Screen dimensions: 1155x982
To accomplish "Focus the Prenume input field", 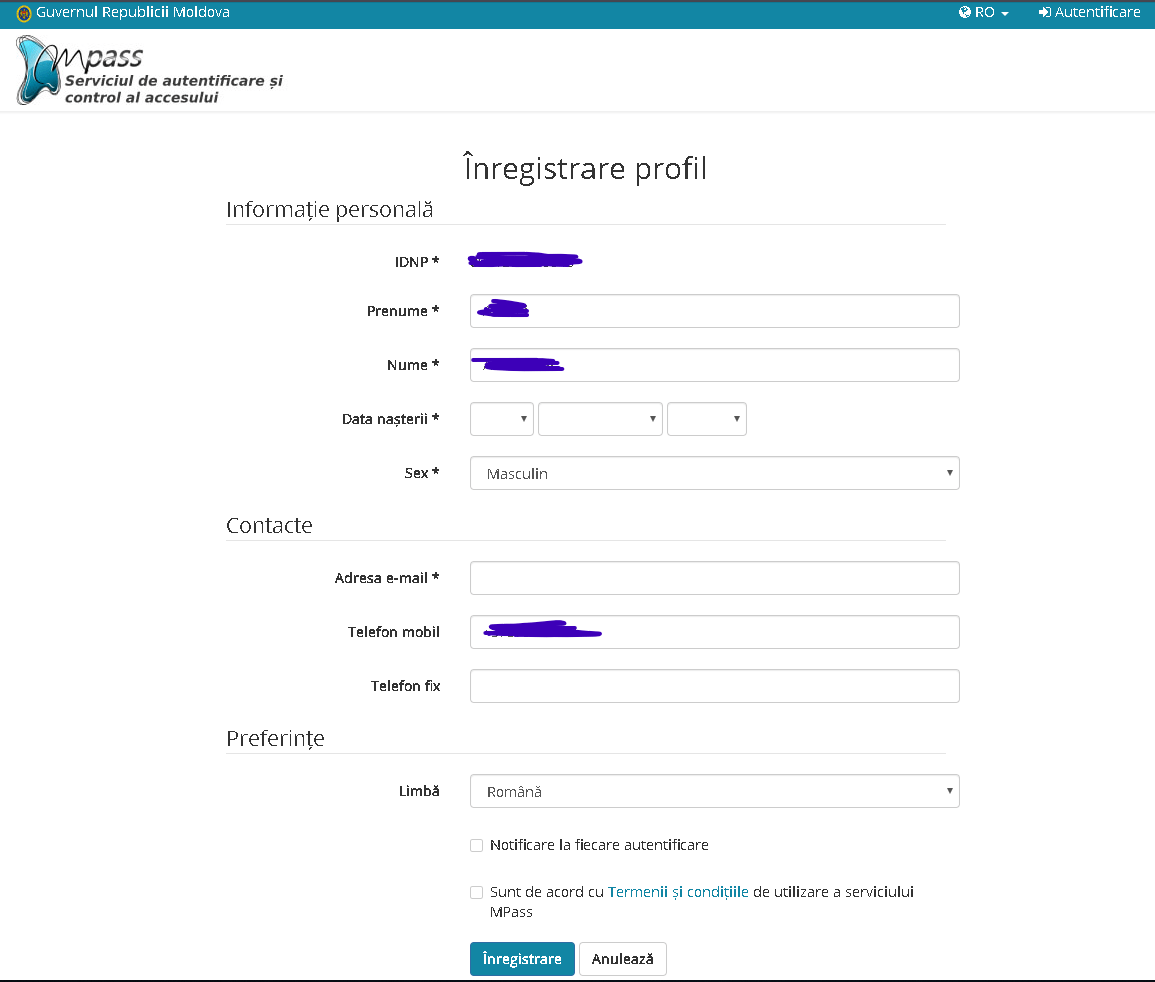I will (x=715, y=311).
